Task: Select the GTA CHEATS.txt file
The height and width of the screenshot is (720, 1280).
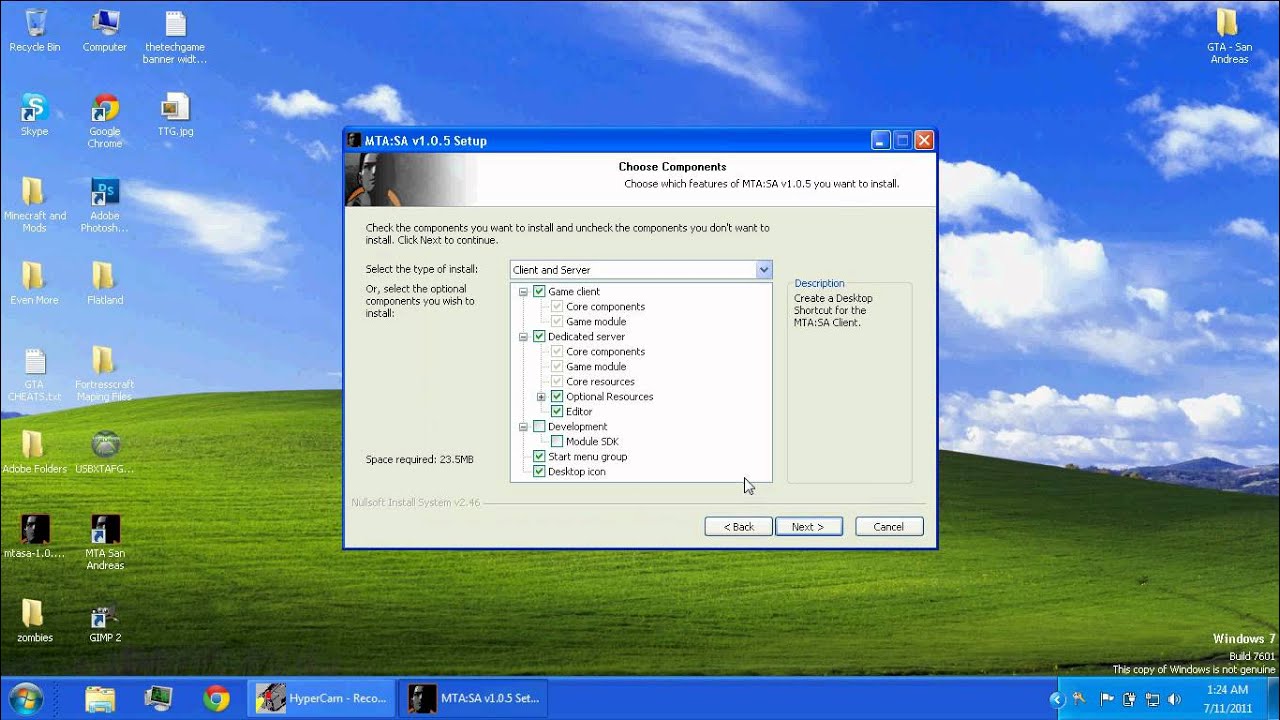Action: 34,374
